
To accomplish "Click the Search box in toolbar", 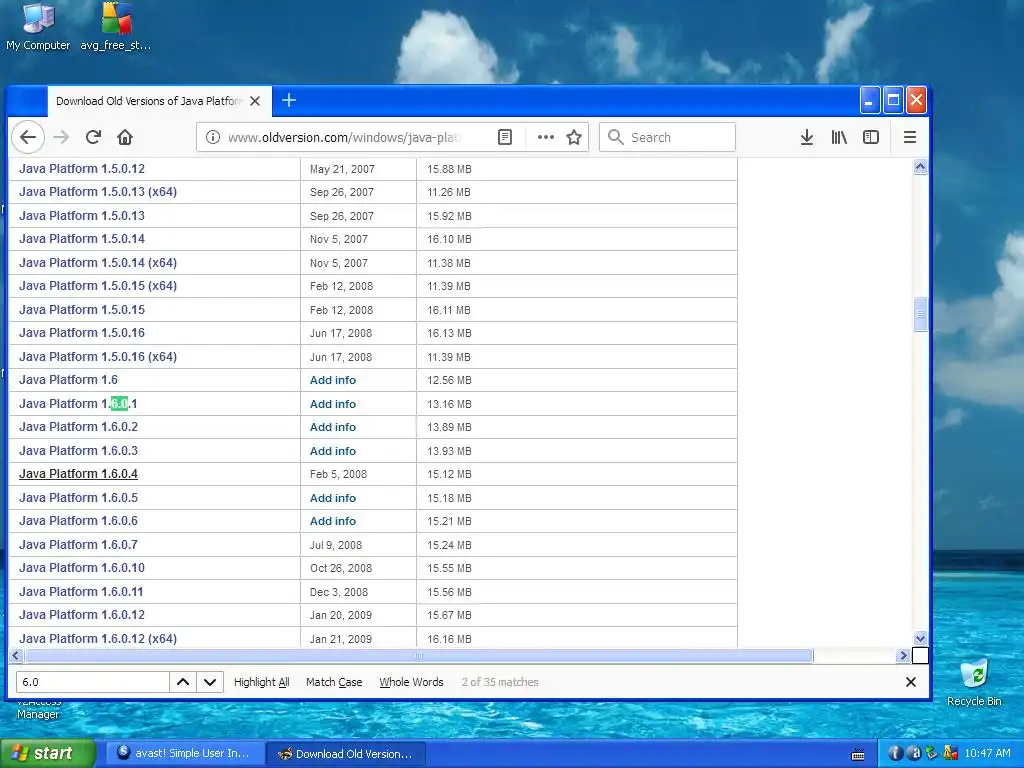I will click(667, 137).
